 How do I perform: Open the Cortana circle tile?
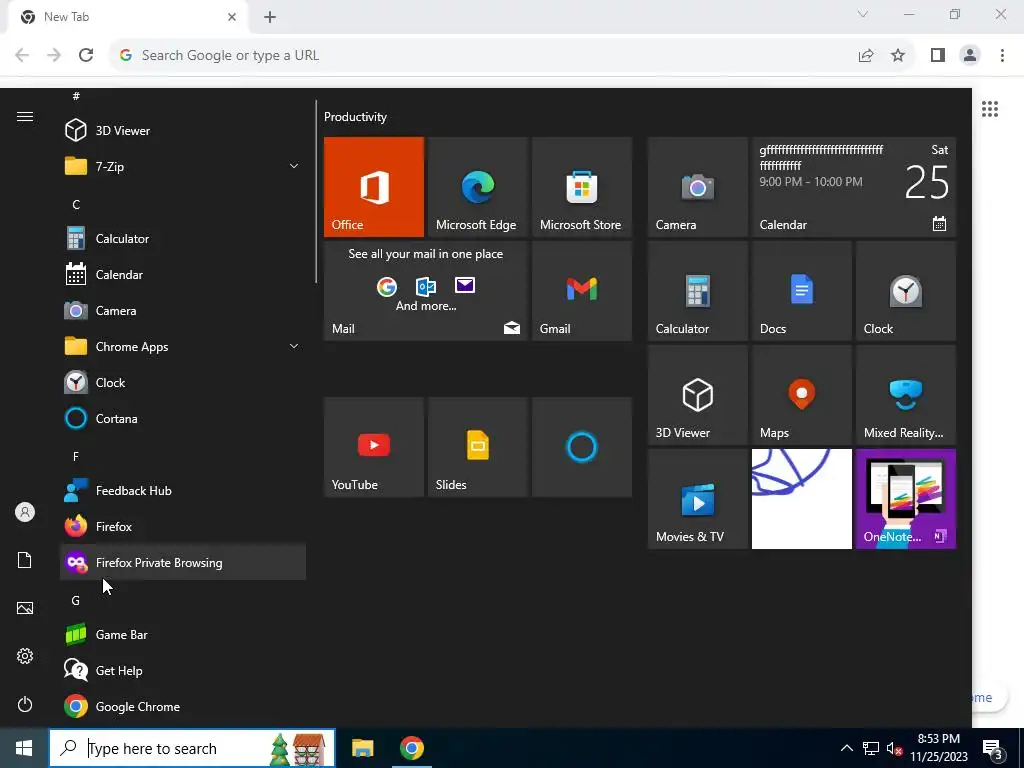pyautogui.click(x=582, y=447)
